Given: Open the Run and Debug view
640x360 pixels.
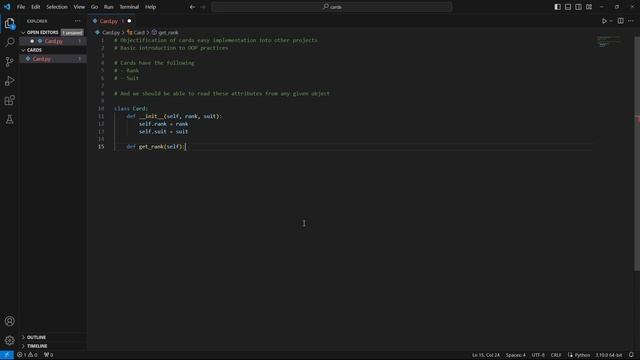Looking at the screenshot, I should point(9,81).
